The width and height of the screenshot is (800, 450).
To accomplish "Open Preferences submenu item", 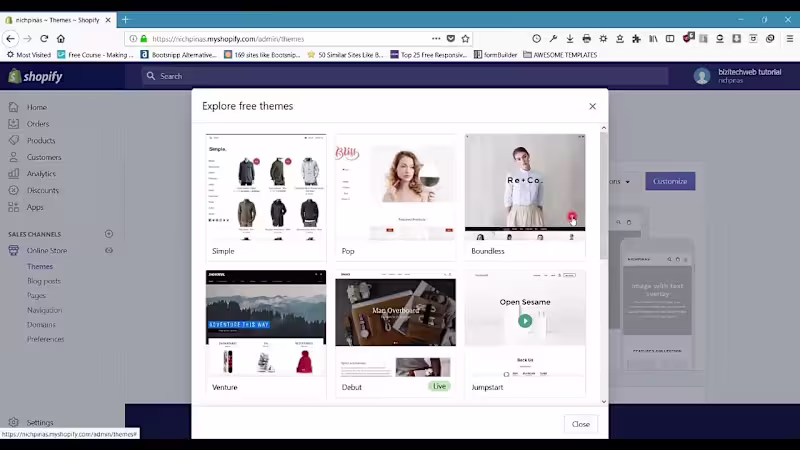I will pos(45,339).
